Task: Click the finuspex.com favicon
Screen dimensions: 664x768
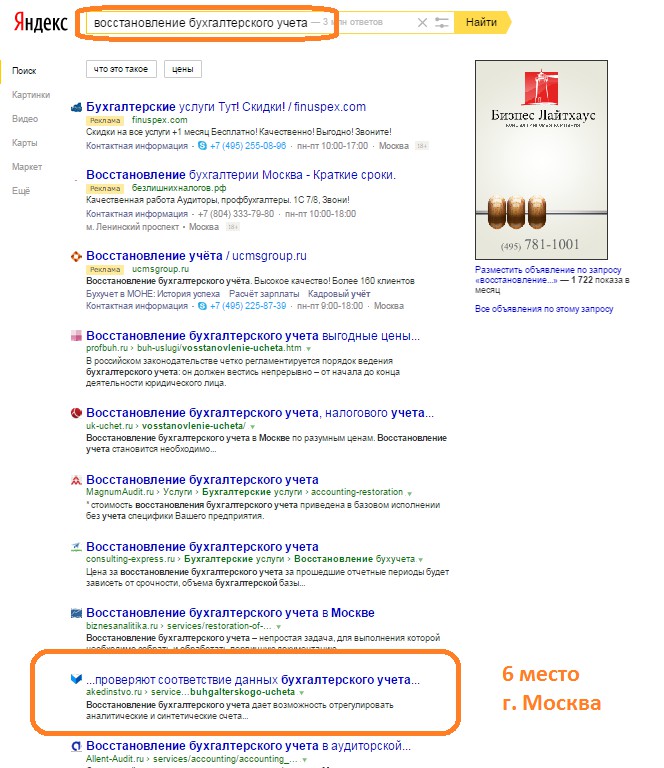Action: coord(76,107)
